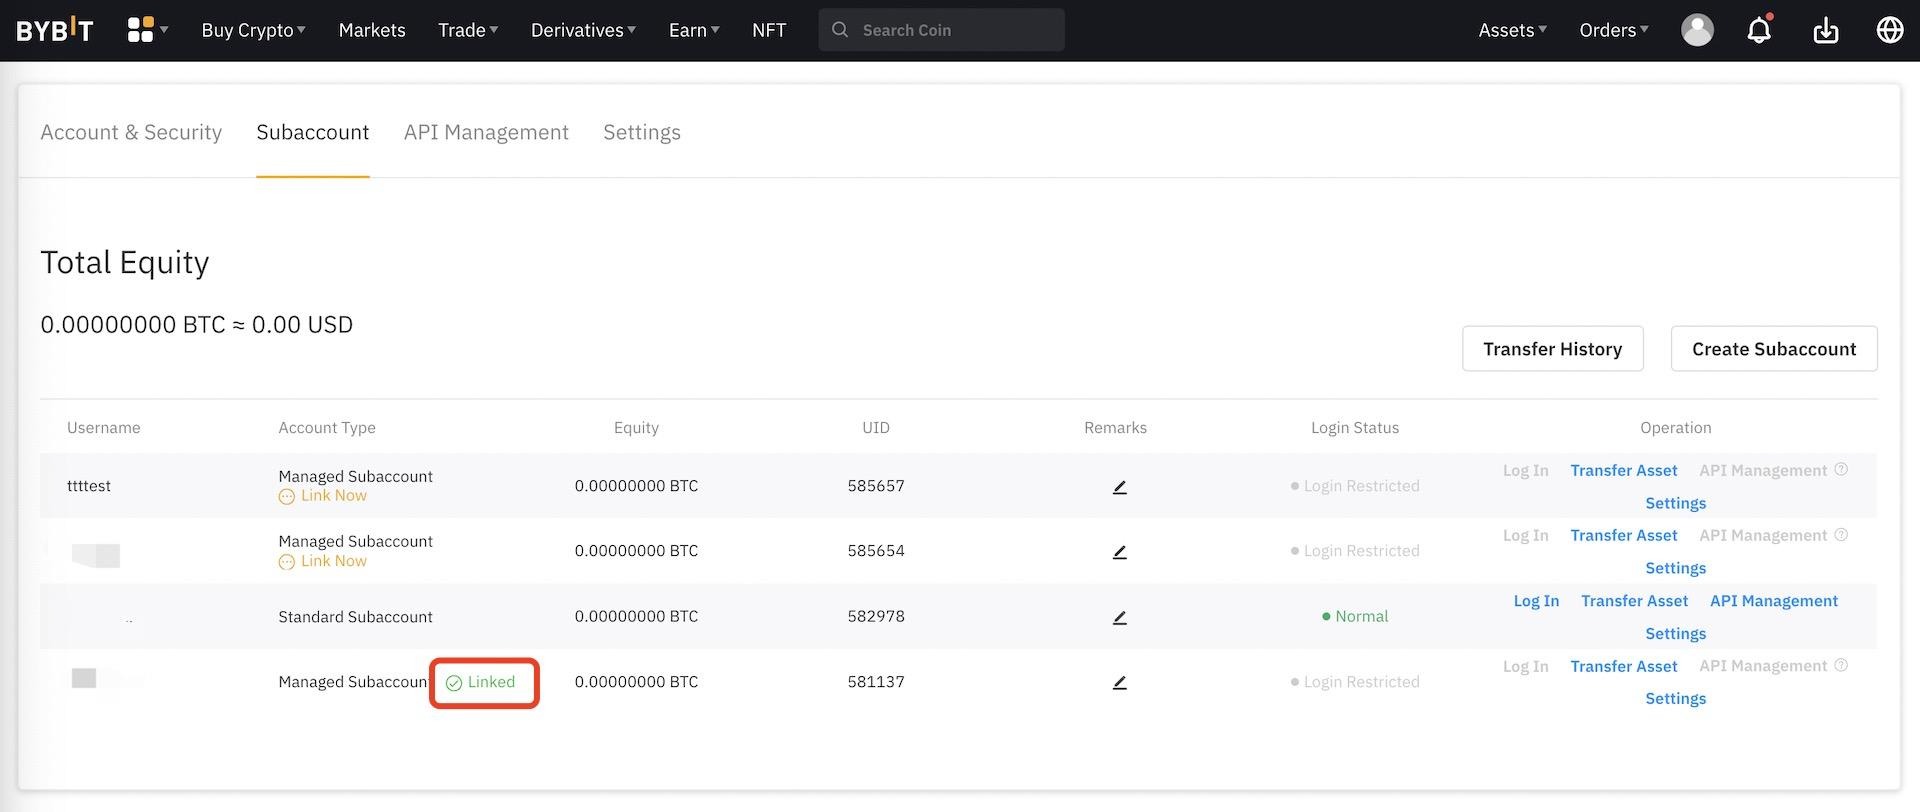Open the Orders dropdown
The image size is (1920, 812).
coord(1613,30)
